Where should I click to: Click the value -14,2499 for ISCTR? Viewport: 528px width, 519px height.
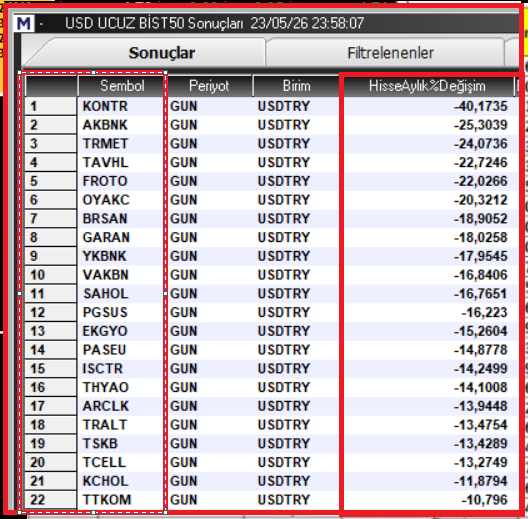coord(481,369)
